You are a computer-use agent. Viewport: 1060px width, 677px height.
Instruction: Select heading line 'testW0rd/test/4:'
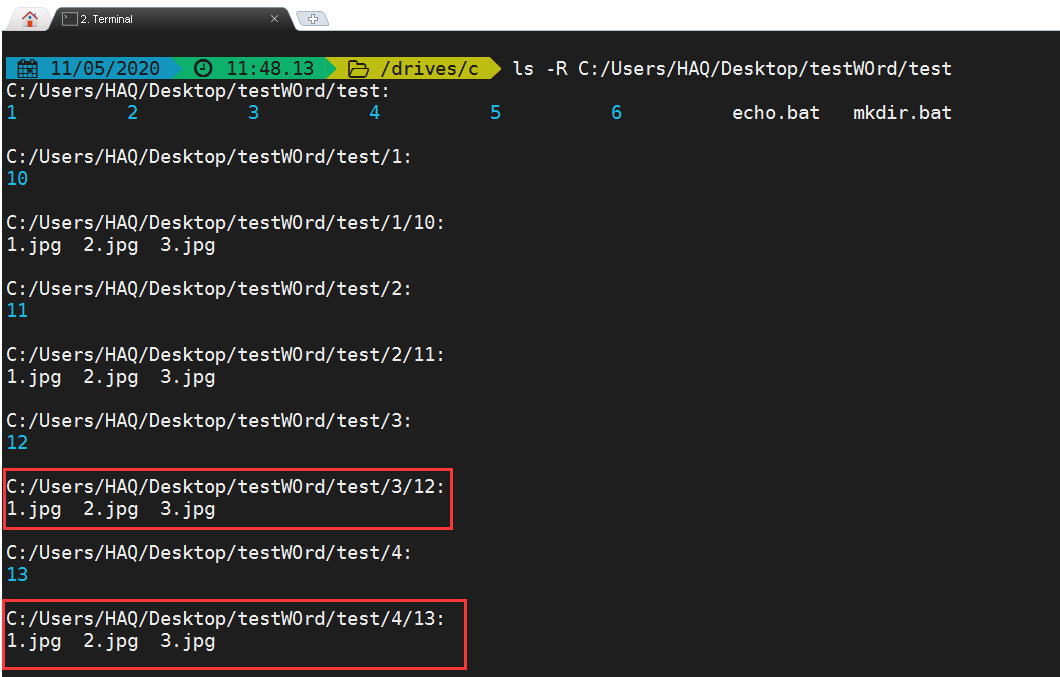tap(209, 553)
